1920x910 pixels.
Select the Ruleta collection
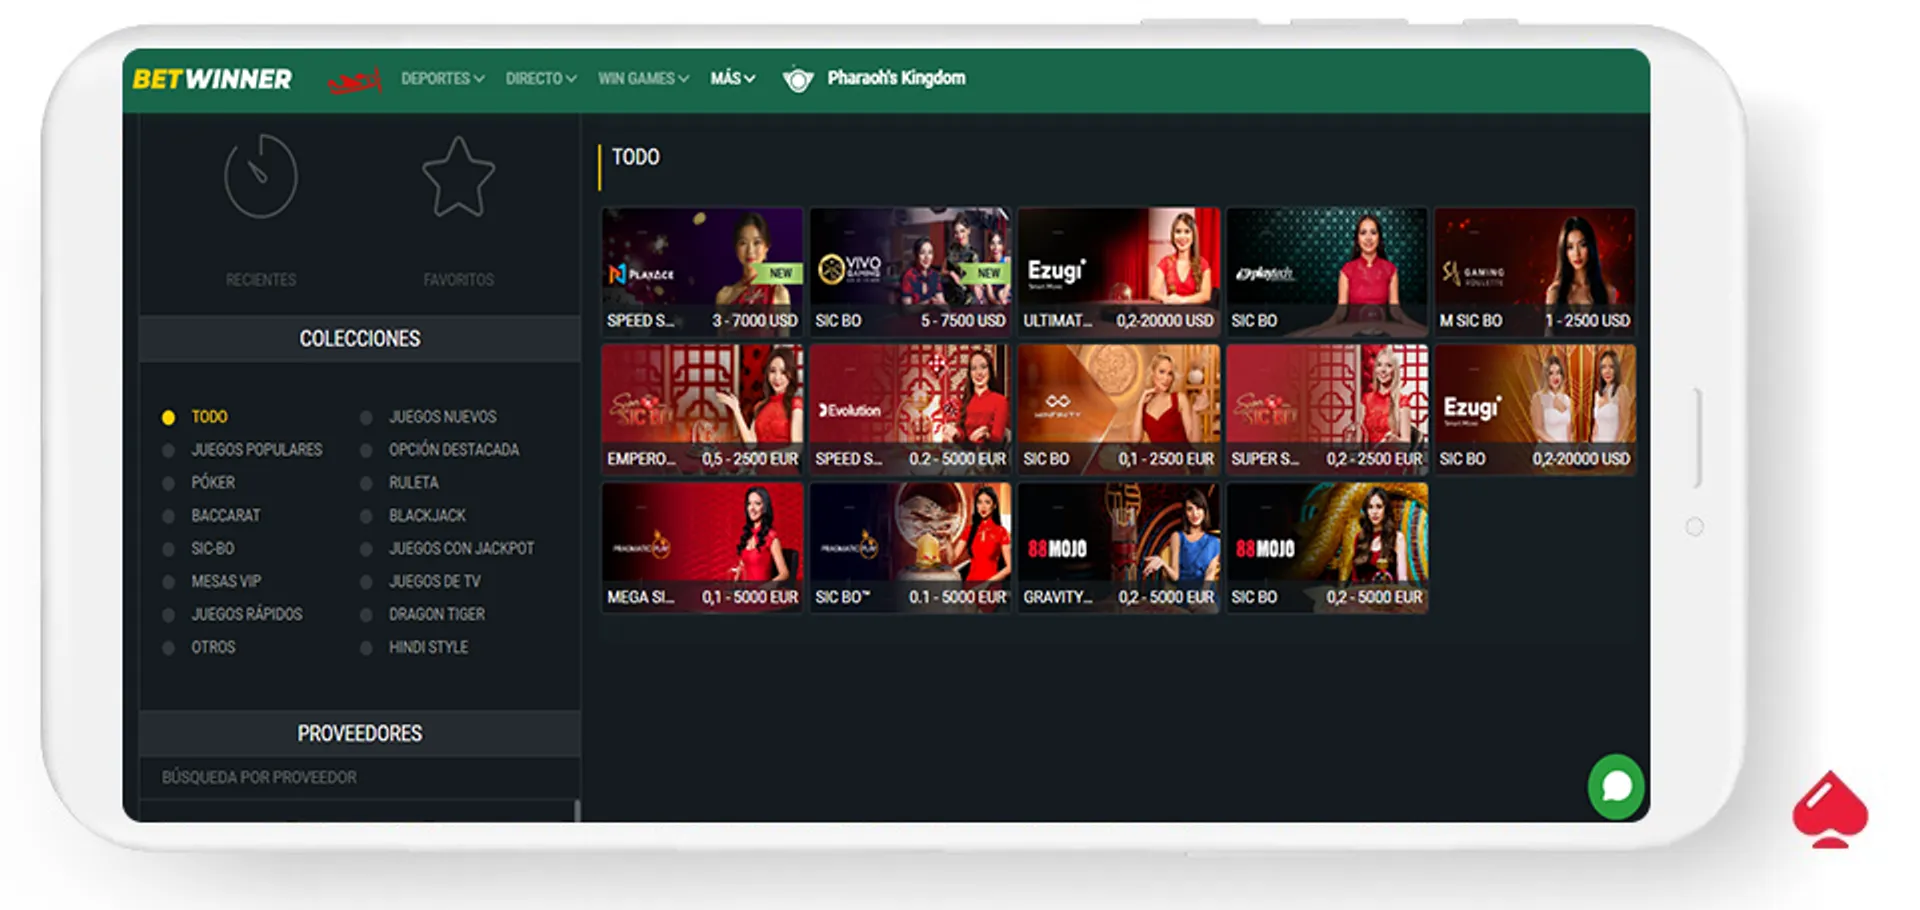[x=413, y=483]
